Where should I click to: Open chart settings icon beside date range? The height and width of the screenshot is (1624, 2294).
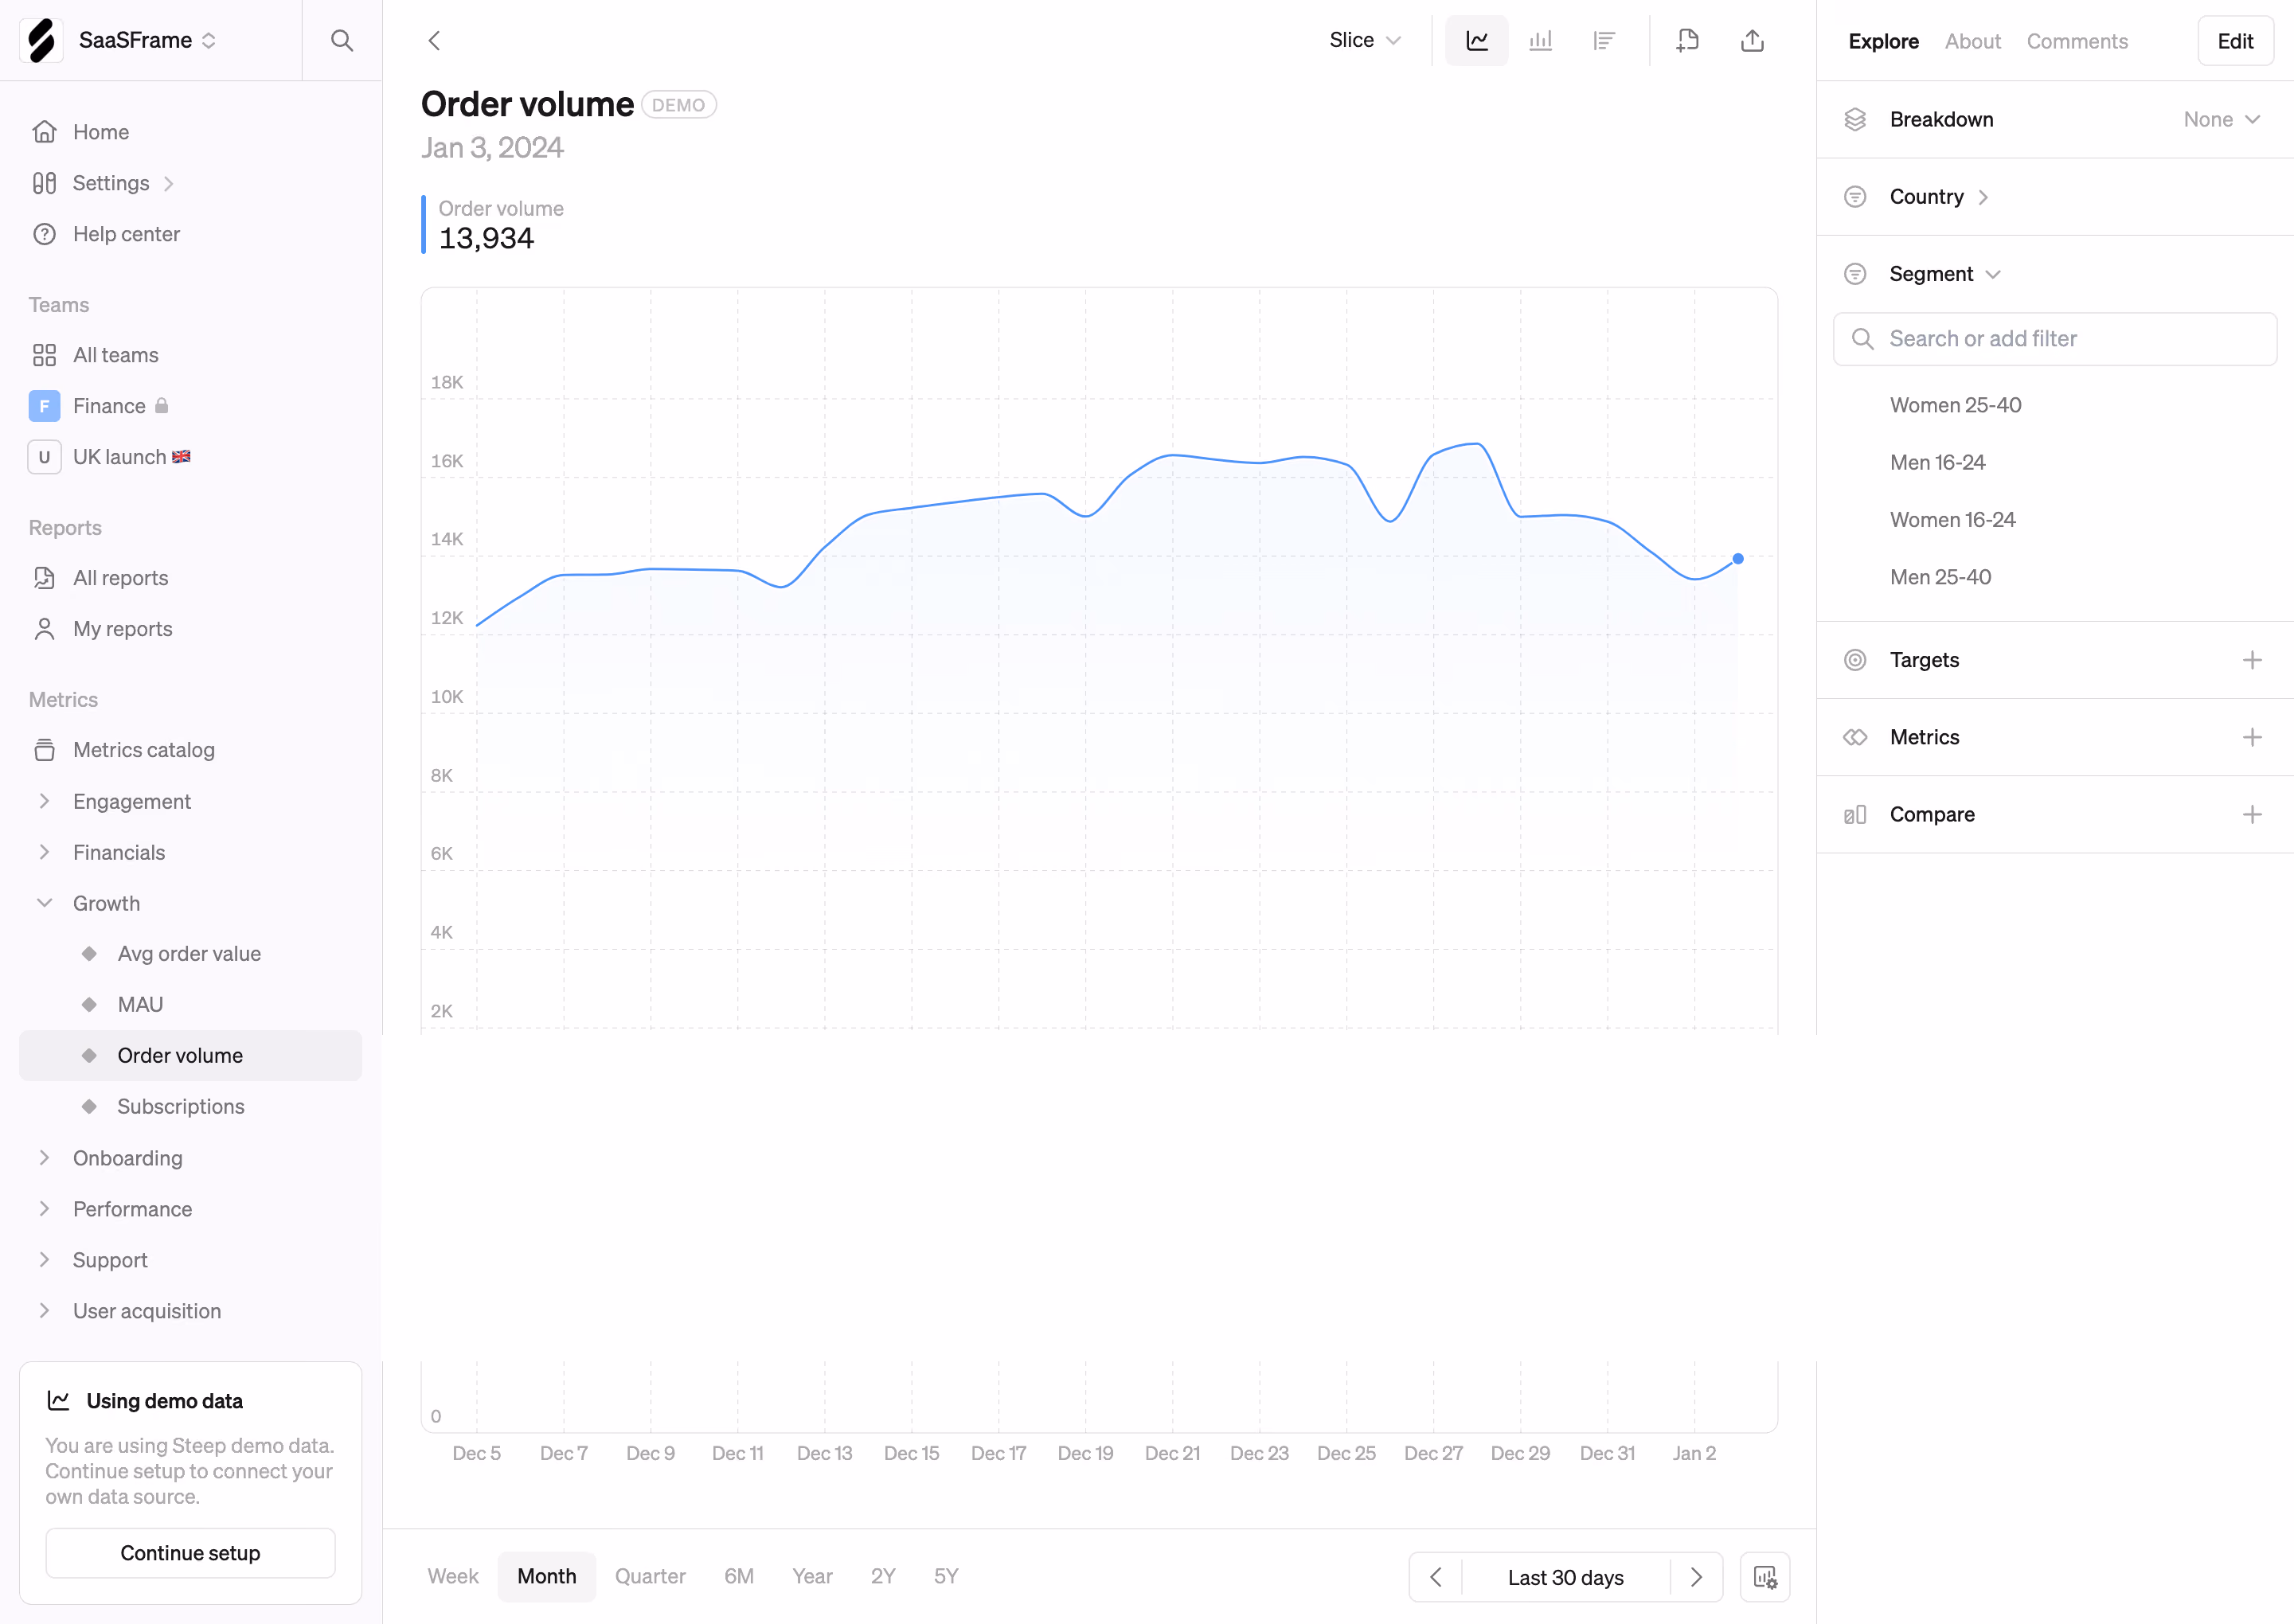tap(1765, 1577)
